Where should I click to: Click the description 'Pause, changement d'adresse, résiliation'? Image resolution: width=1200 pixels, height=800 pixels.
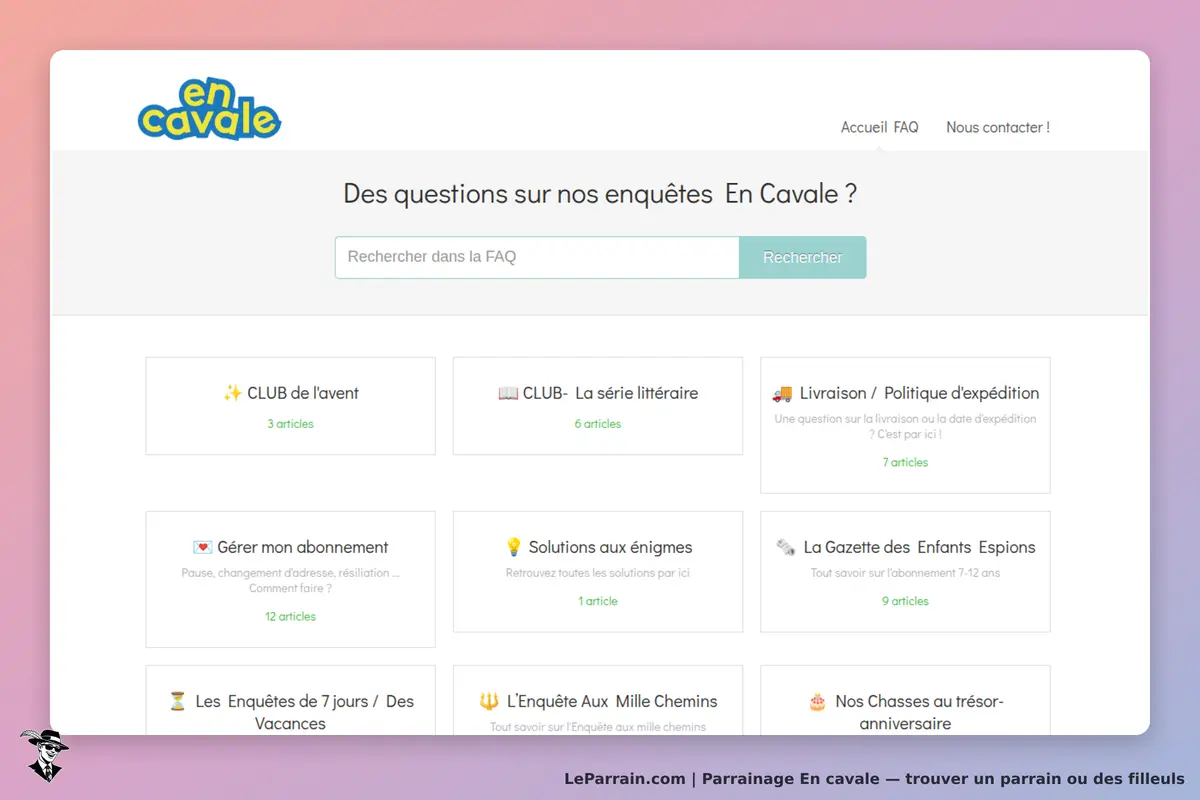290,581
